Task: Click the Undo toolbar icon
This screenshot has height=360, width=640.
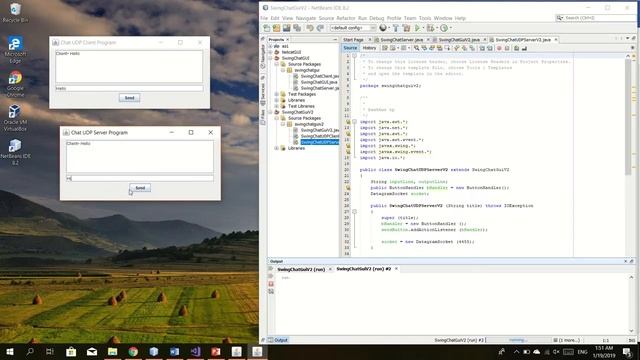Action: (x=310, y=28)
